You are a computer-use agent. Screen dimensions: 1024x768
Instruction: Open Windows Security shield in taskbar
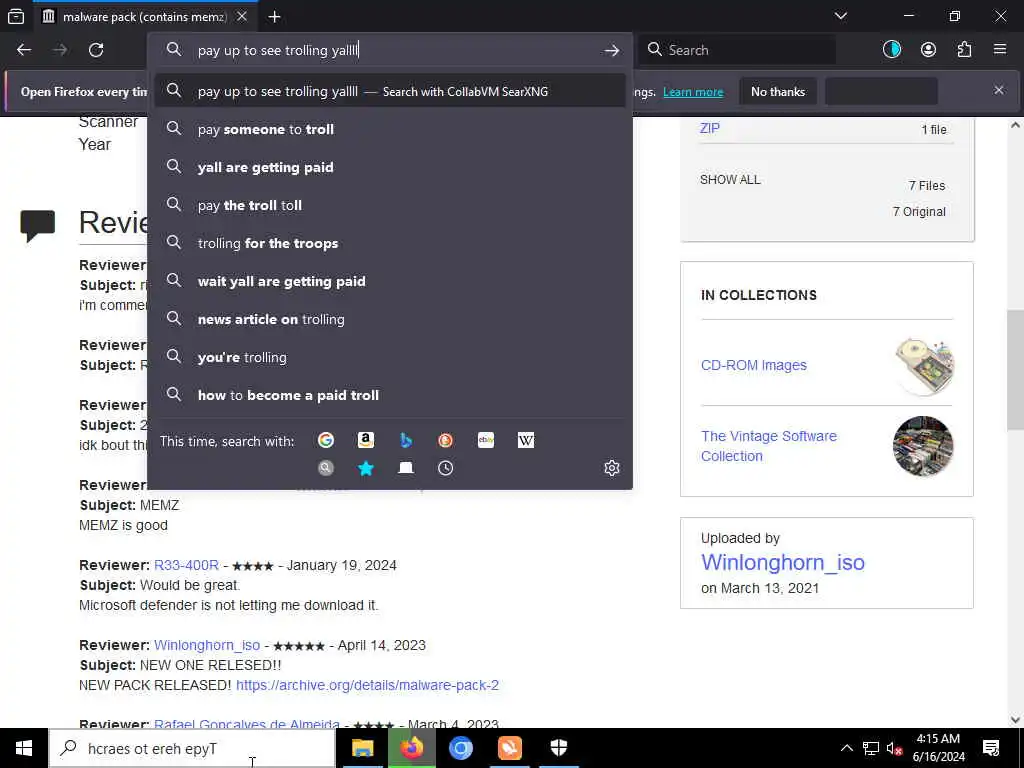coord(559,748)
